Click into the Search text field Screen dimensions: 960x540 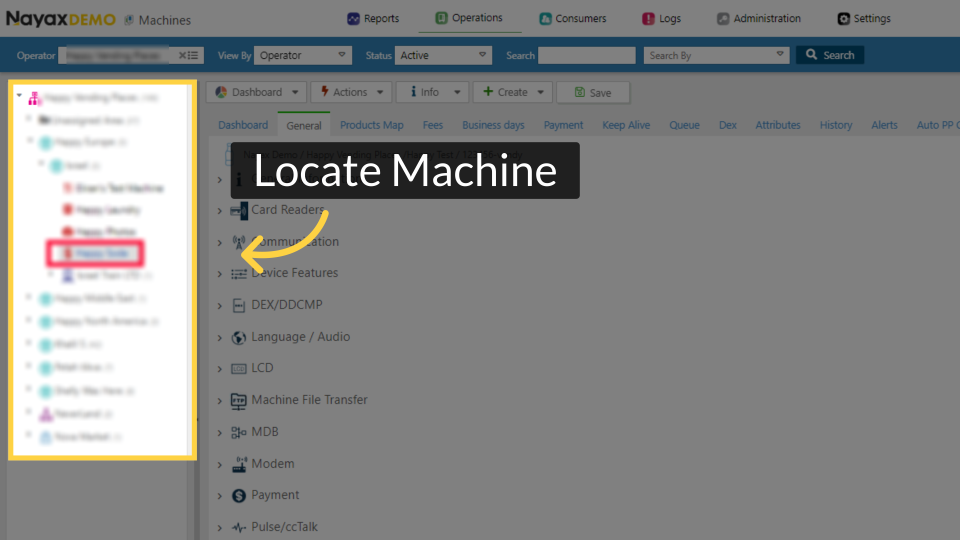pos(586,56)
